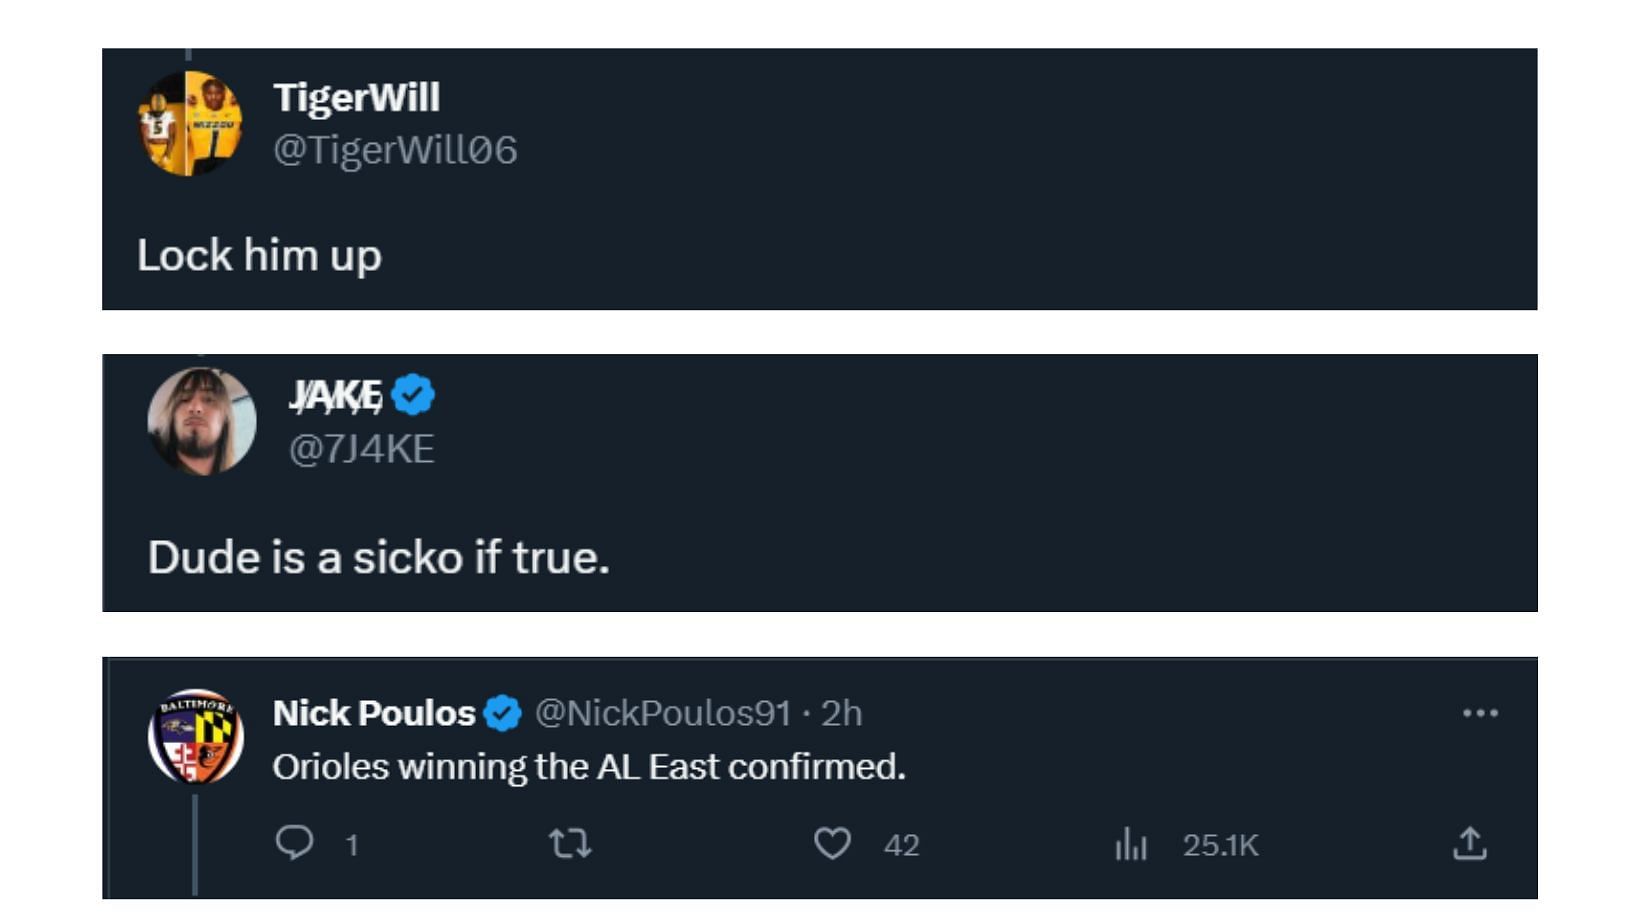Screen dimensions: 1640x924
Task: Open the @NickPoulos91 handle link
Action: click(663, 713)
